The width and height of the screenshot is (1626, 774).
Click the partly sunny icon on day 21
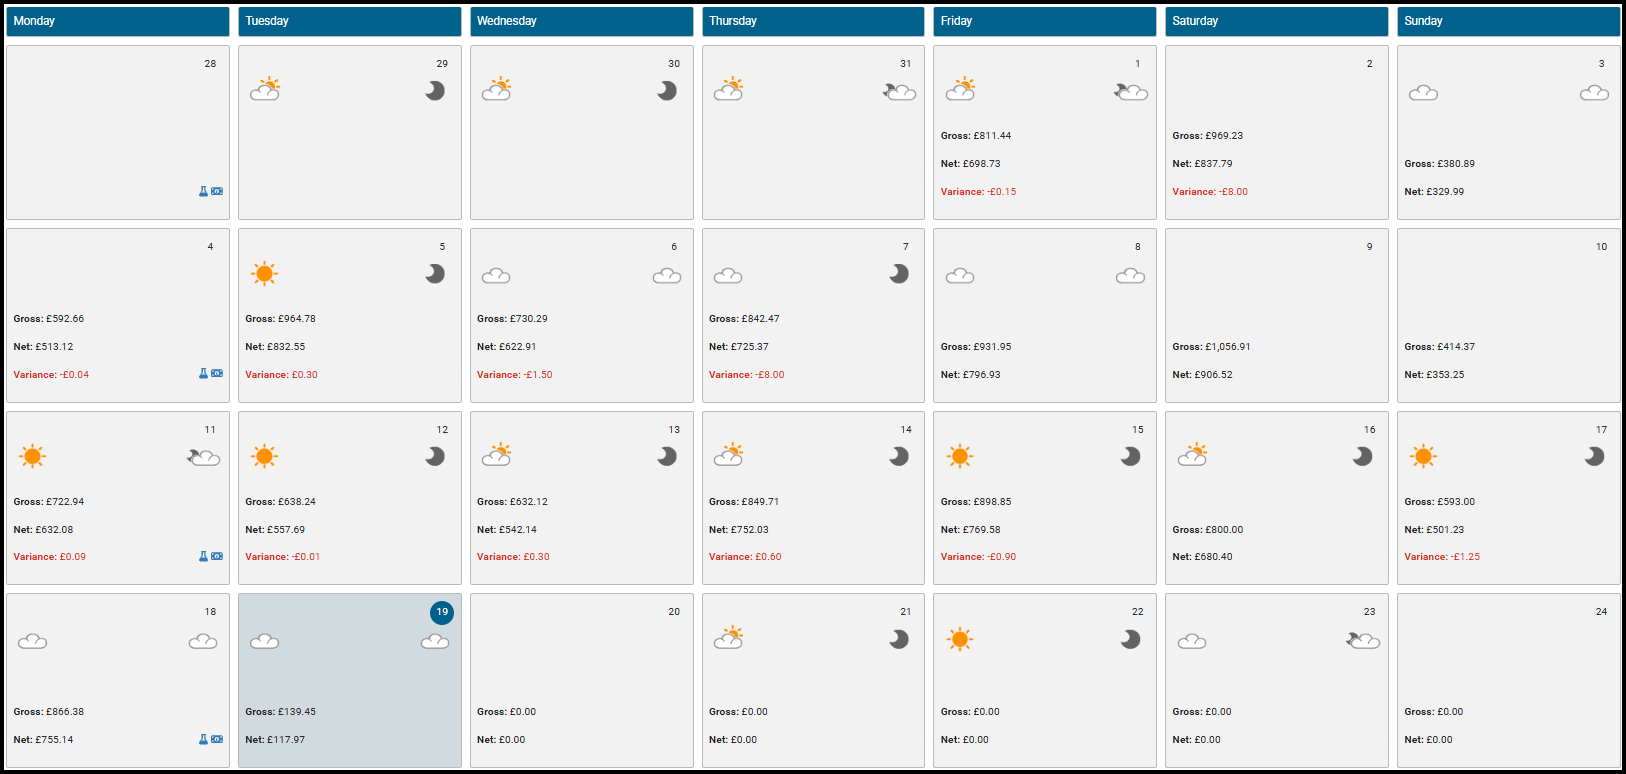(729, 638)
